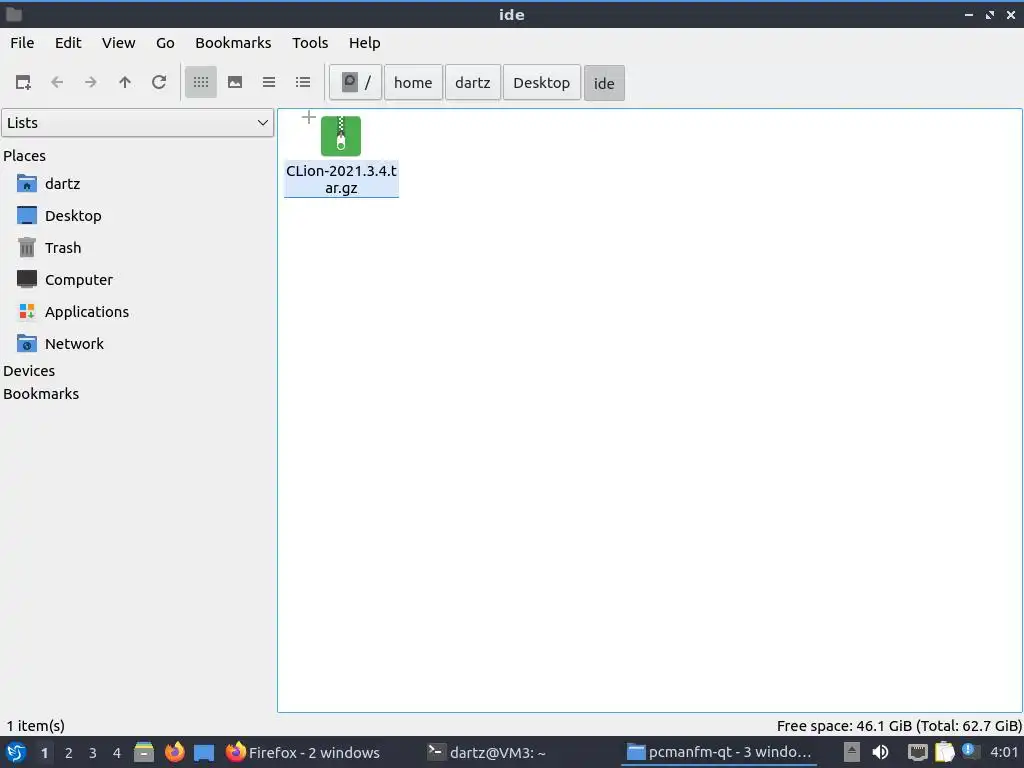Navigate to Desktop in path bar
1024x768 pixels.
coord(541,82)
